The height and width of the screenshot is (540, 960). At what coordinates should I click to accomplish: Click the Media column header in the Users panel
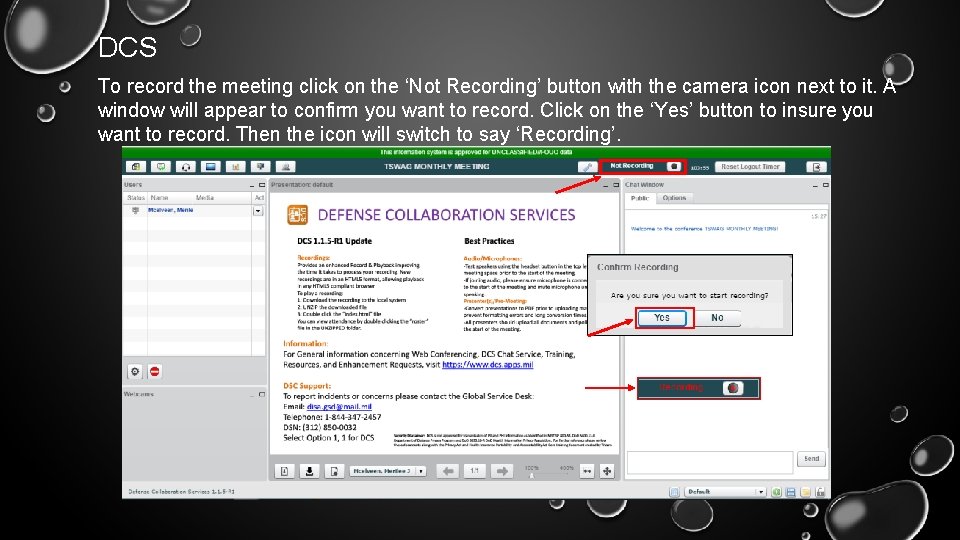(204, 198)
